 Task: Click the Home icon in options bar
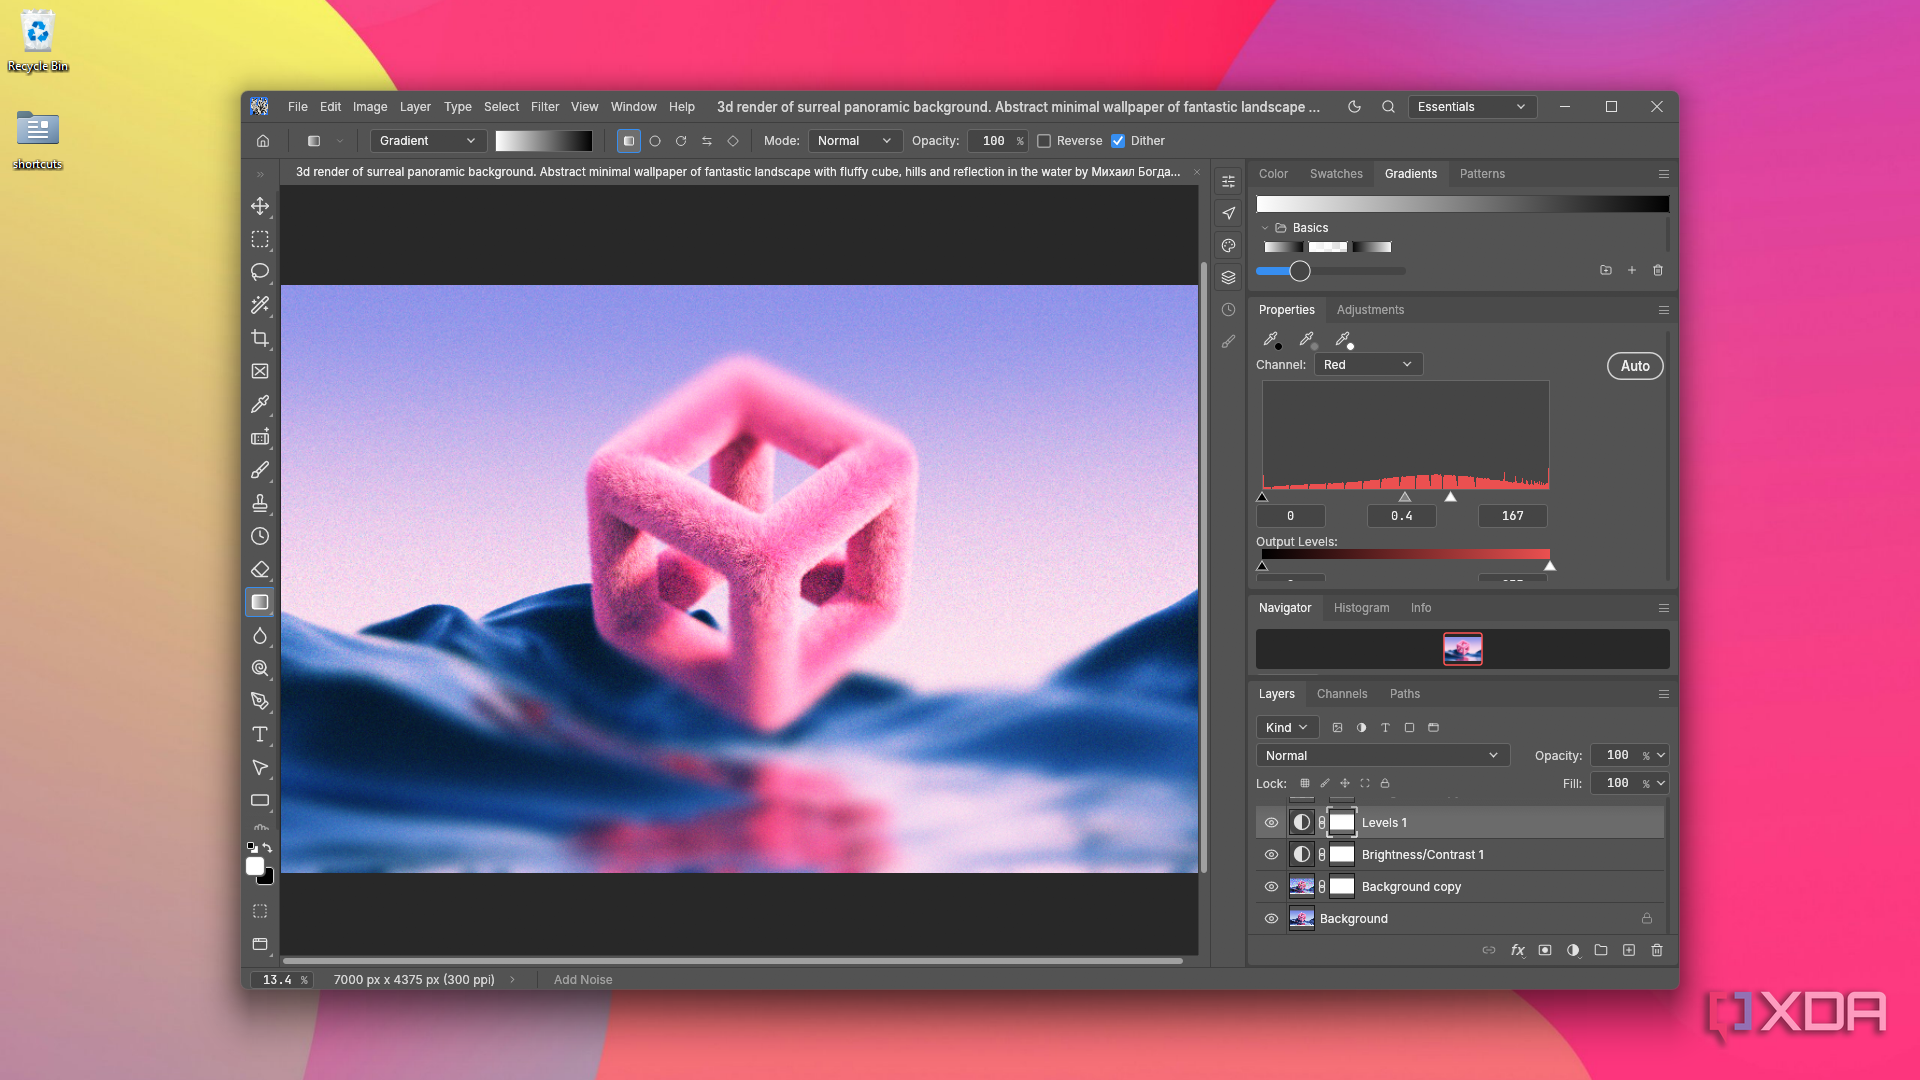263,141
